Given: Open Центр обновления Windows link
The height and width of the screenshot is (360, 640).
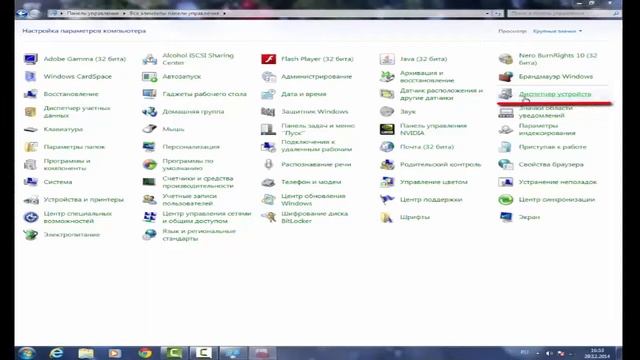Looking at the screenshot, I should pyautogui.click(x=313, y=200).
